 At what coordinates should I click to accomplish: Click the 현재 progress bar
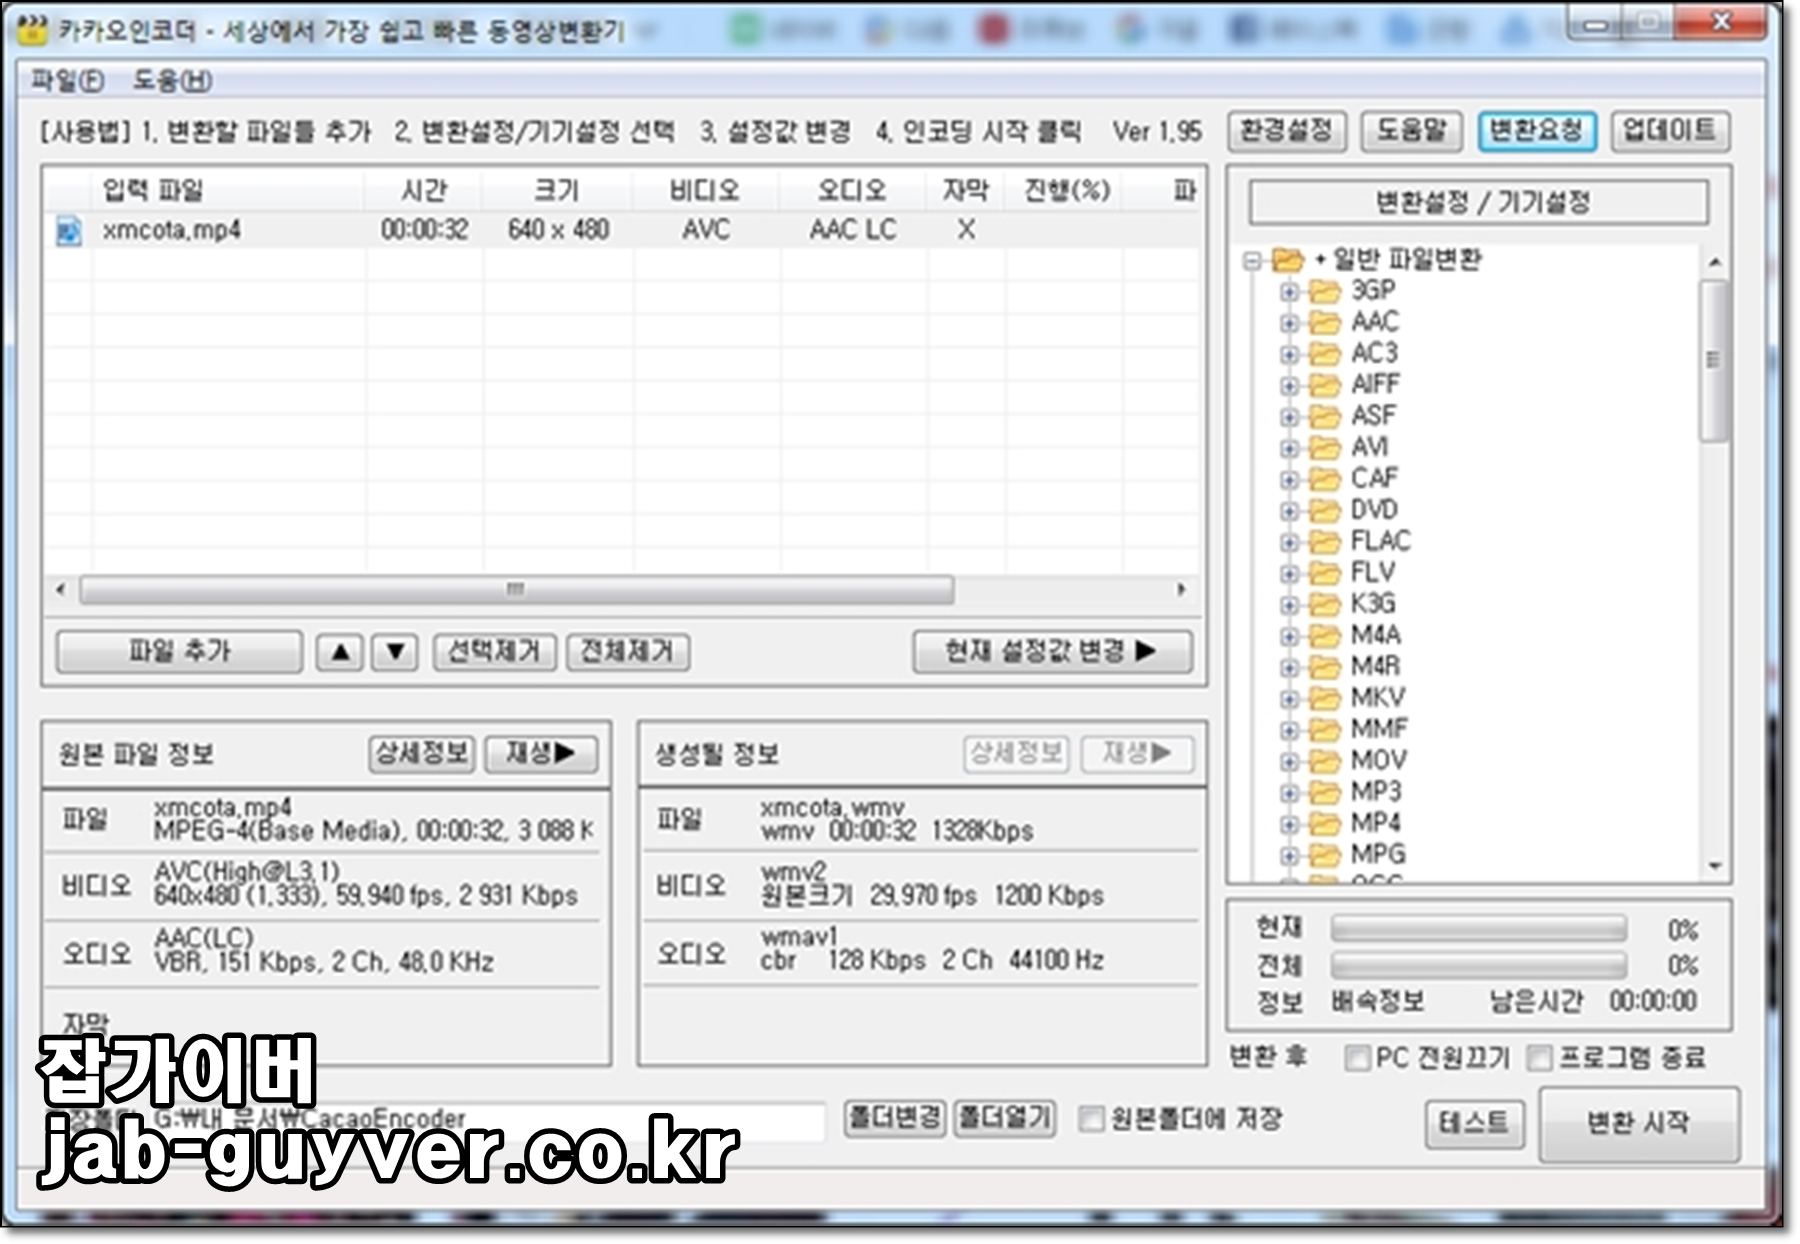1478,930
